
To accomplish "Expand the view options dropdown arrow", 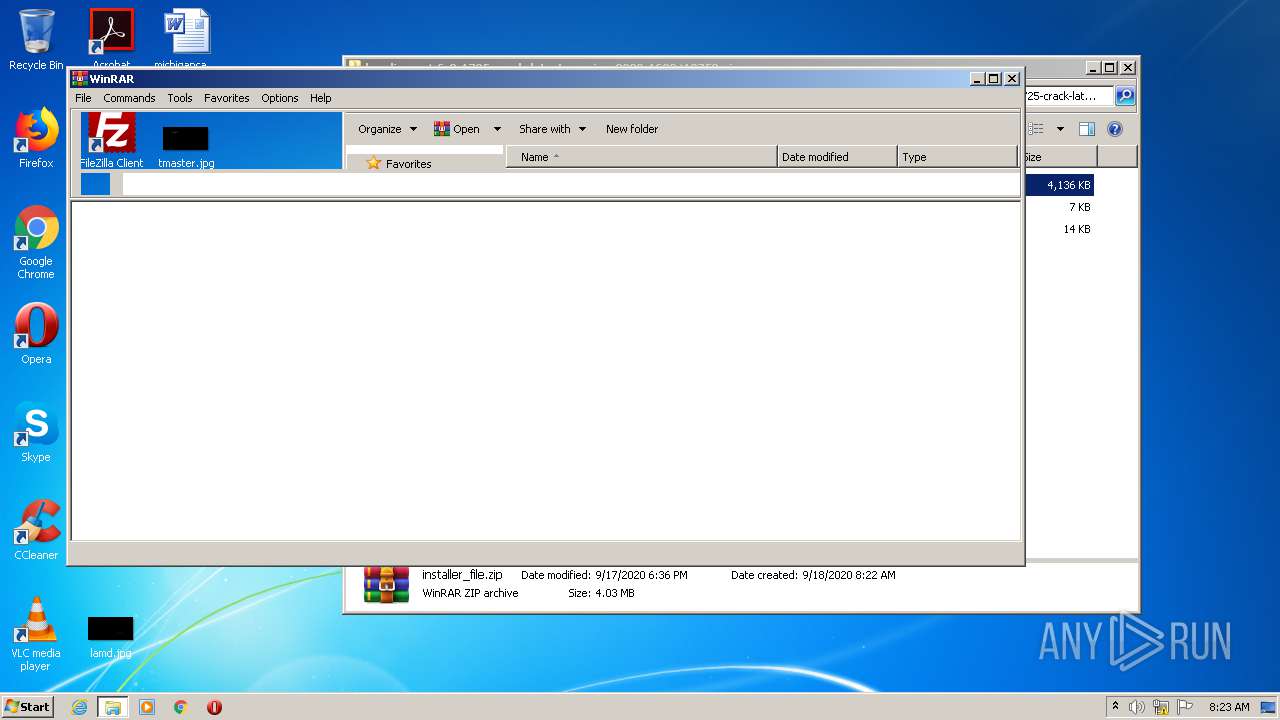I will (x=1060, y=129).
